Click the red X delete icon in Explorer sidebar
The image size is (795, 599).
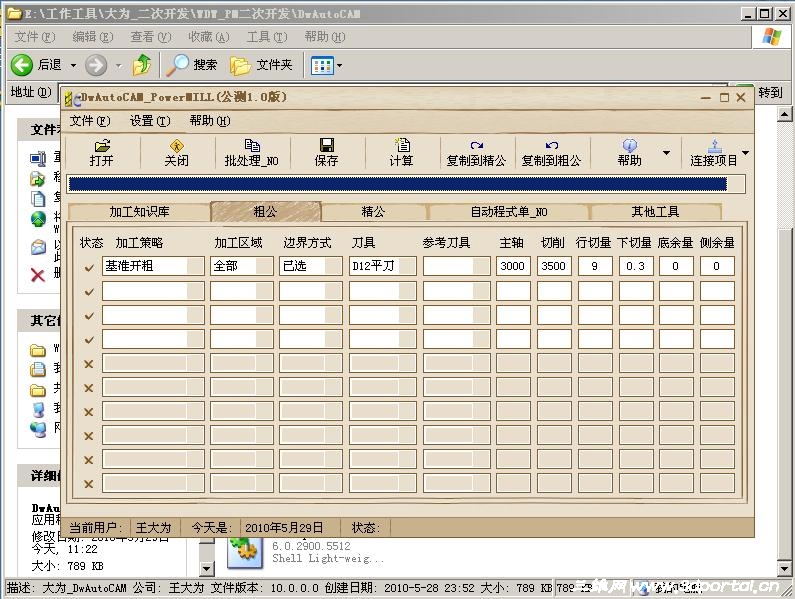pos(38,275)
